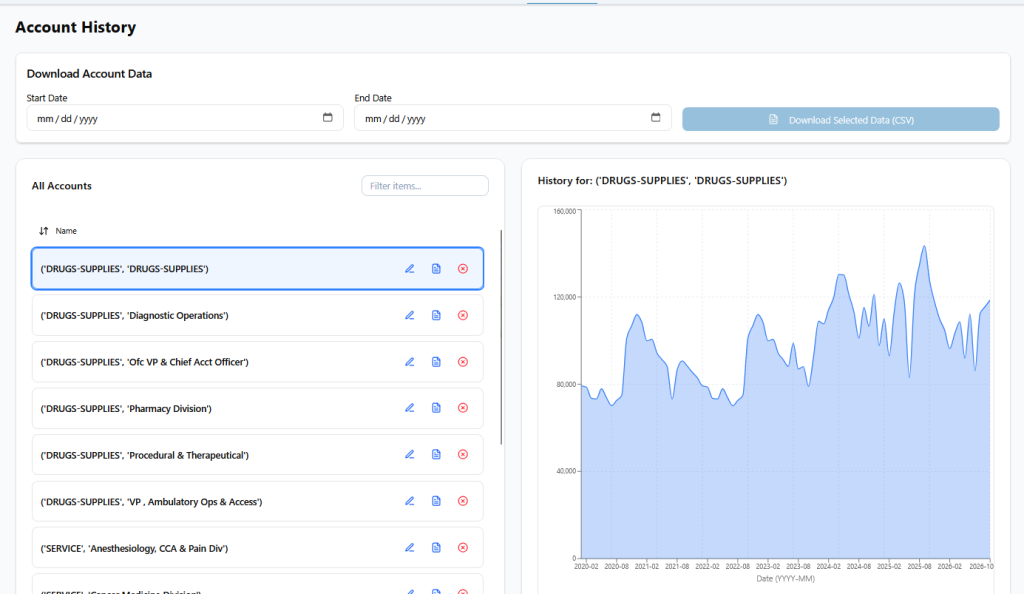Focus the End Date mm/dd/yyyy field
The height and width of the screenshot is (594, 1024).
pos(513,118)
